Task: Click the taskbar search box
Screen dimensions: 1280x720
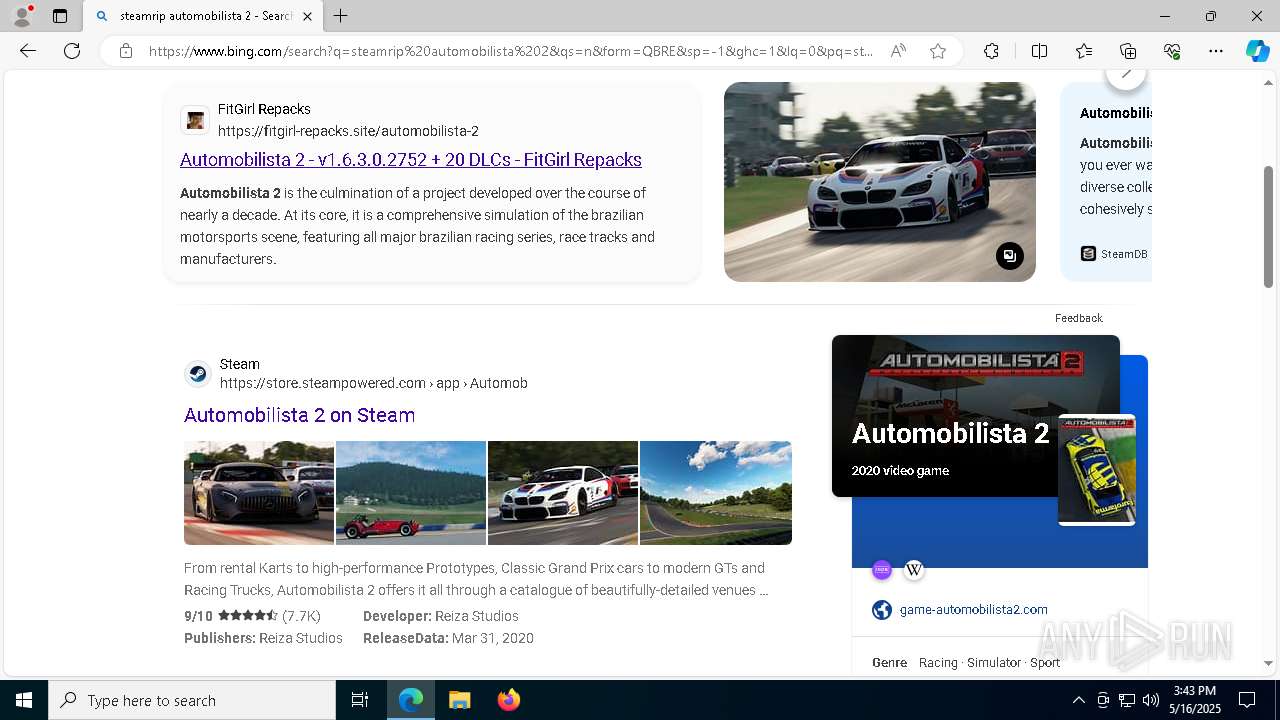Action: 192,700
